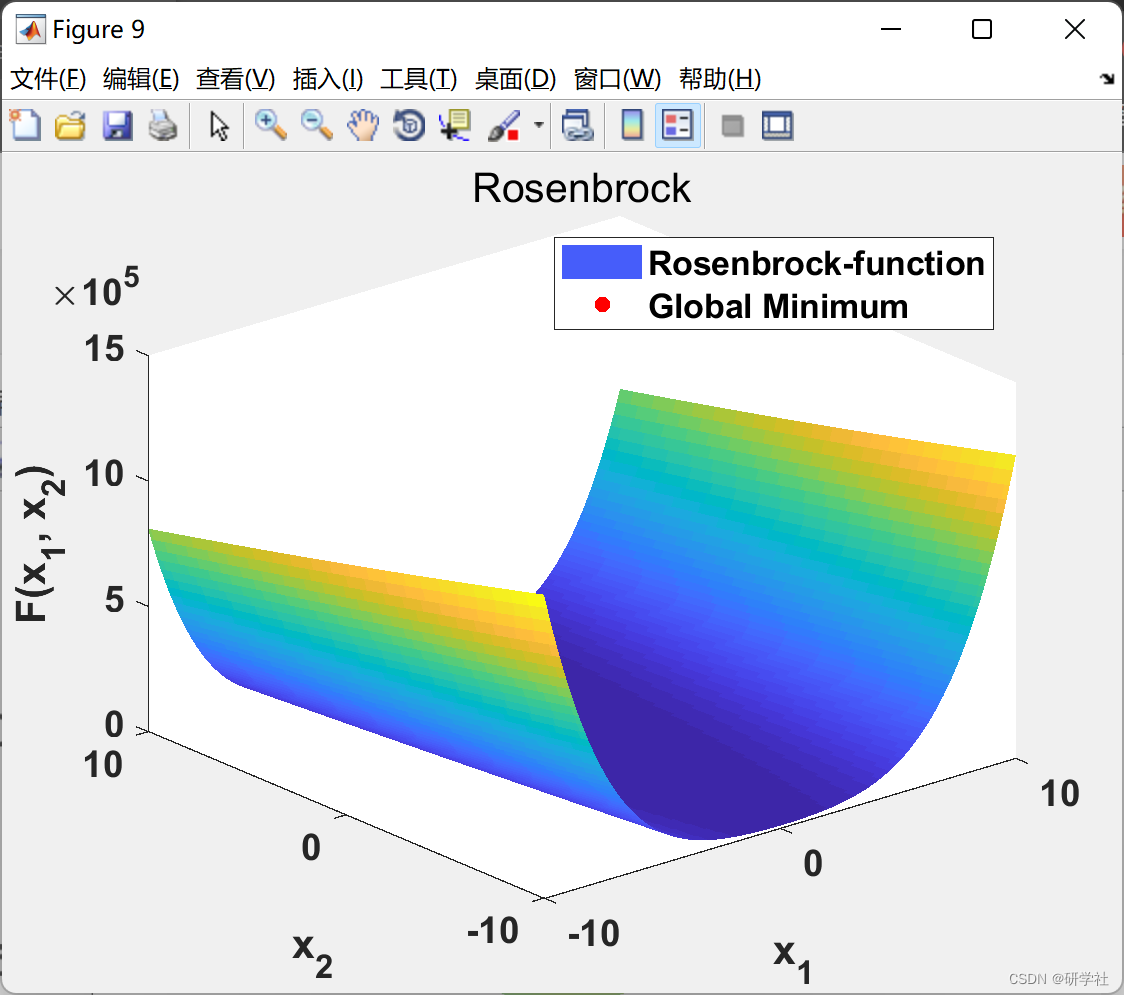Expand the brush color dropdown arrow

538,125
